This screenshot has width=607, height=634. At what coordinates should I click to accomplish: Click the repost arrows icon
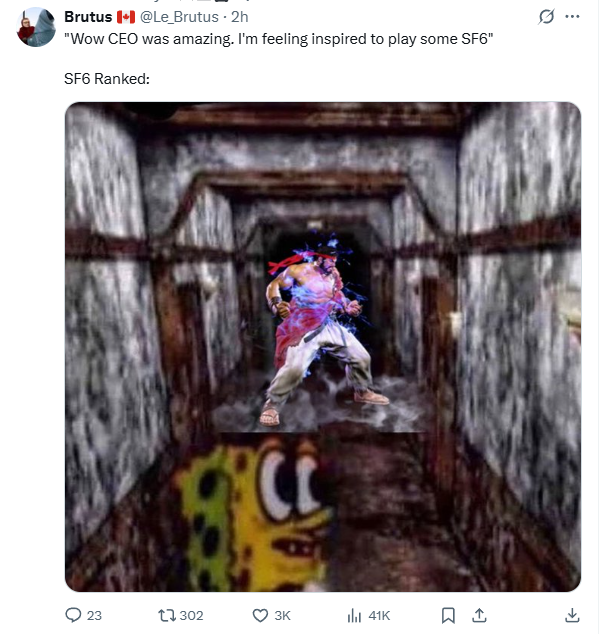pos(167,615)
